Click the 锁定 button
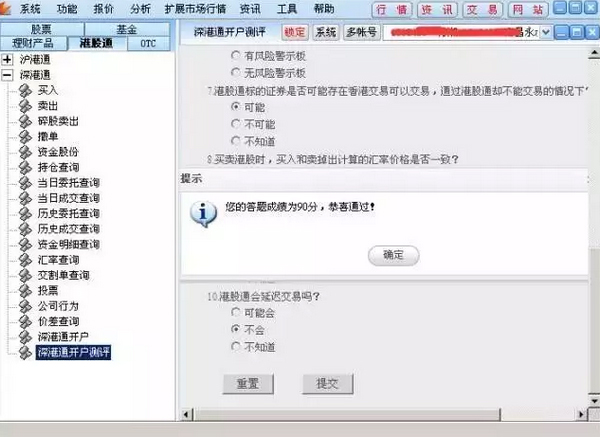Image resolution: width=600 pixels, height=437 pixels. coord(295,33)
